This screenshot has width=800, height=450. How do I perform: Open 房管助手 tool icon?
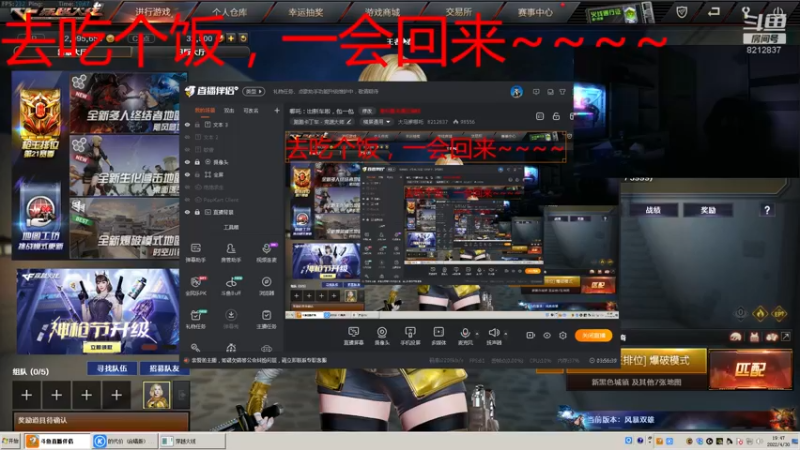tap(231, 252)
